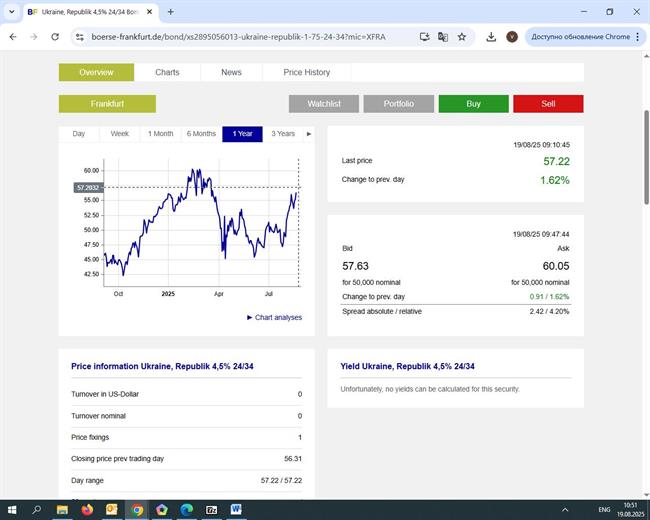Open the translate page icon
This screenshot has height=520, width=650.
(x=443, y=37)
